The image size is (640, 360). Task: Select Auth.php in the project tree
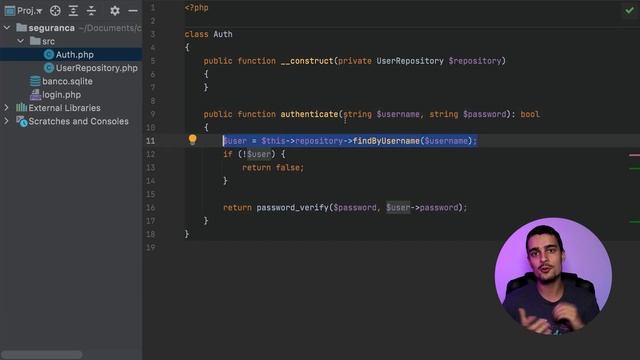pyautogui.click(x=71, y=54)
